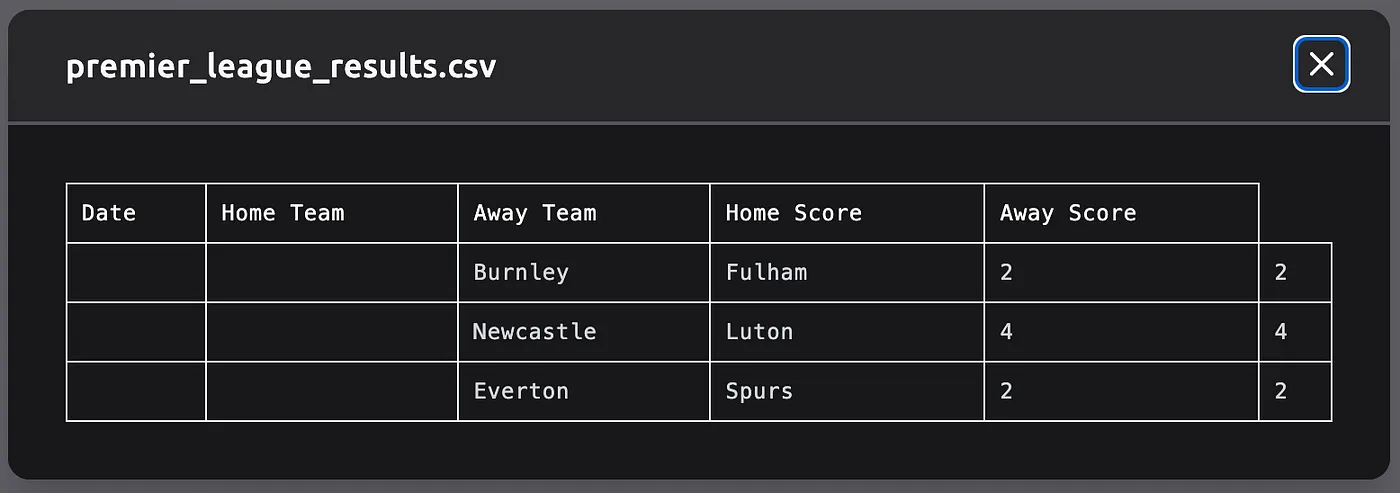Click the empty Date cell in Burnley's row
The image size is (1400, 493).
(x=136, y=272)
